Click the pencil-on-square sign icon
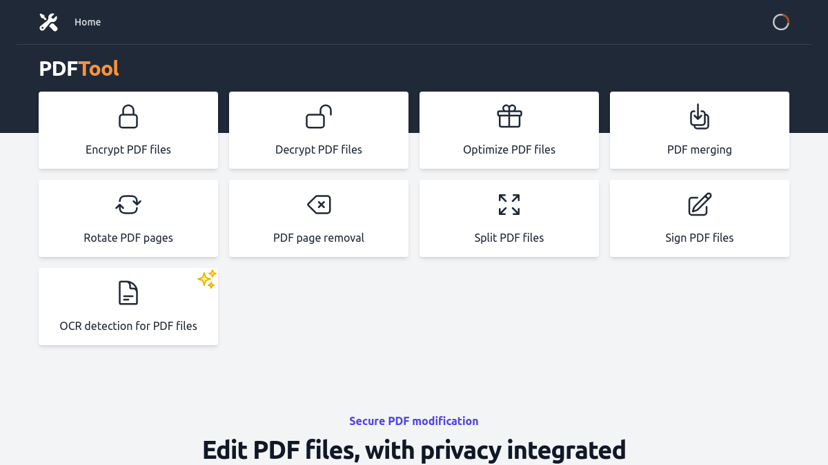Screen dimensions: 828x465 [x=700, y=204]
